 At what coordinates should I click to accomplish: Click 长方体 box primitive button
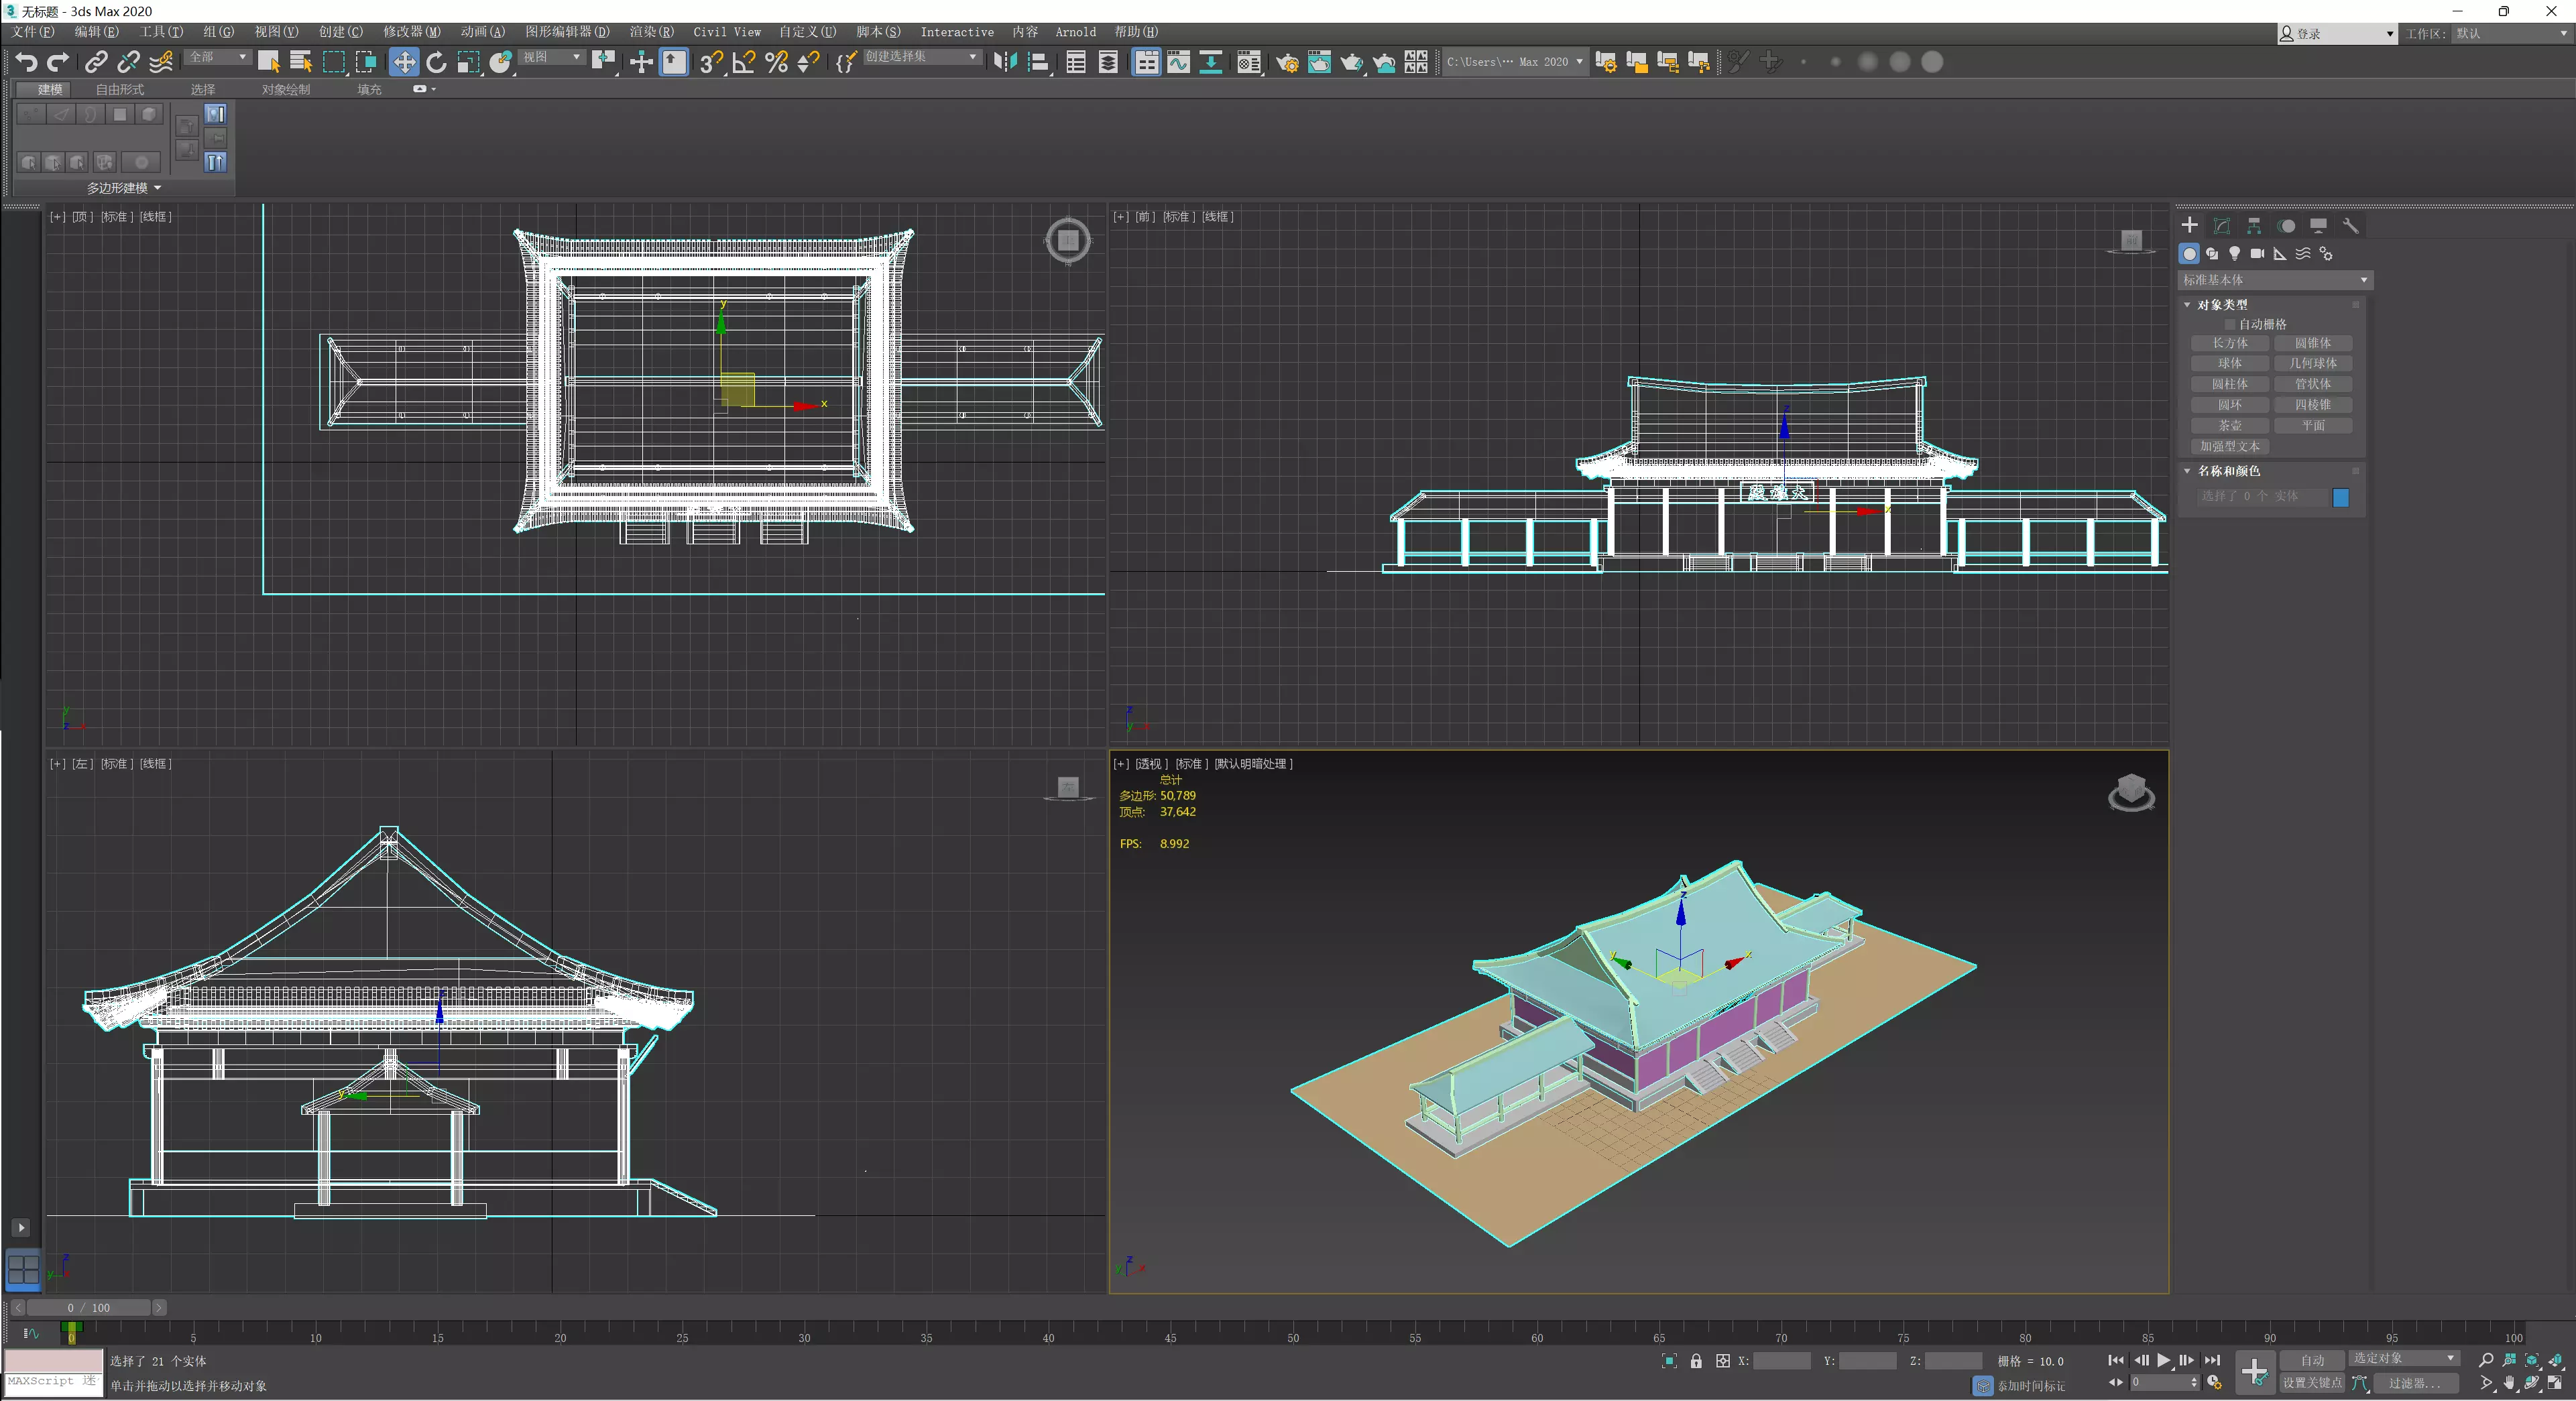tap(2229, 343)
